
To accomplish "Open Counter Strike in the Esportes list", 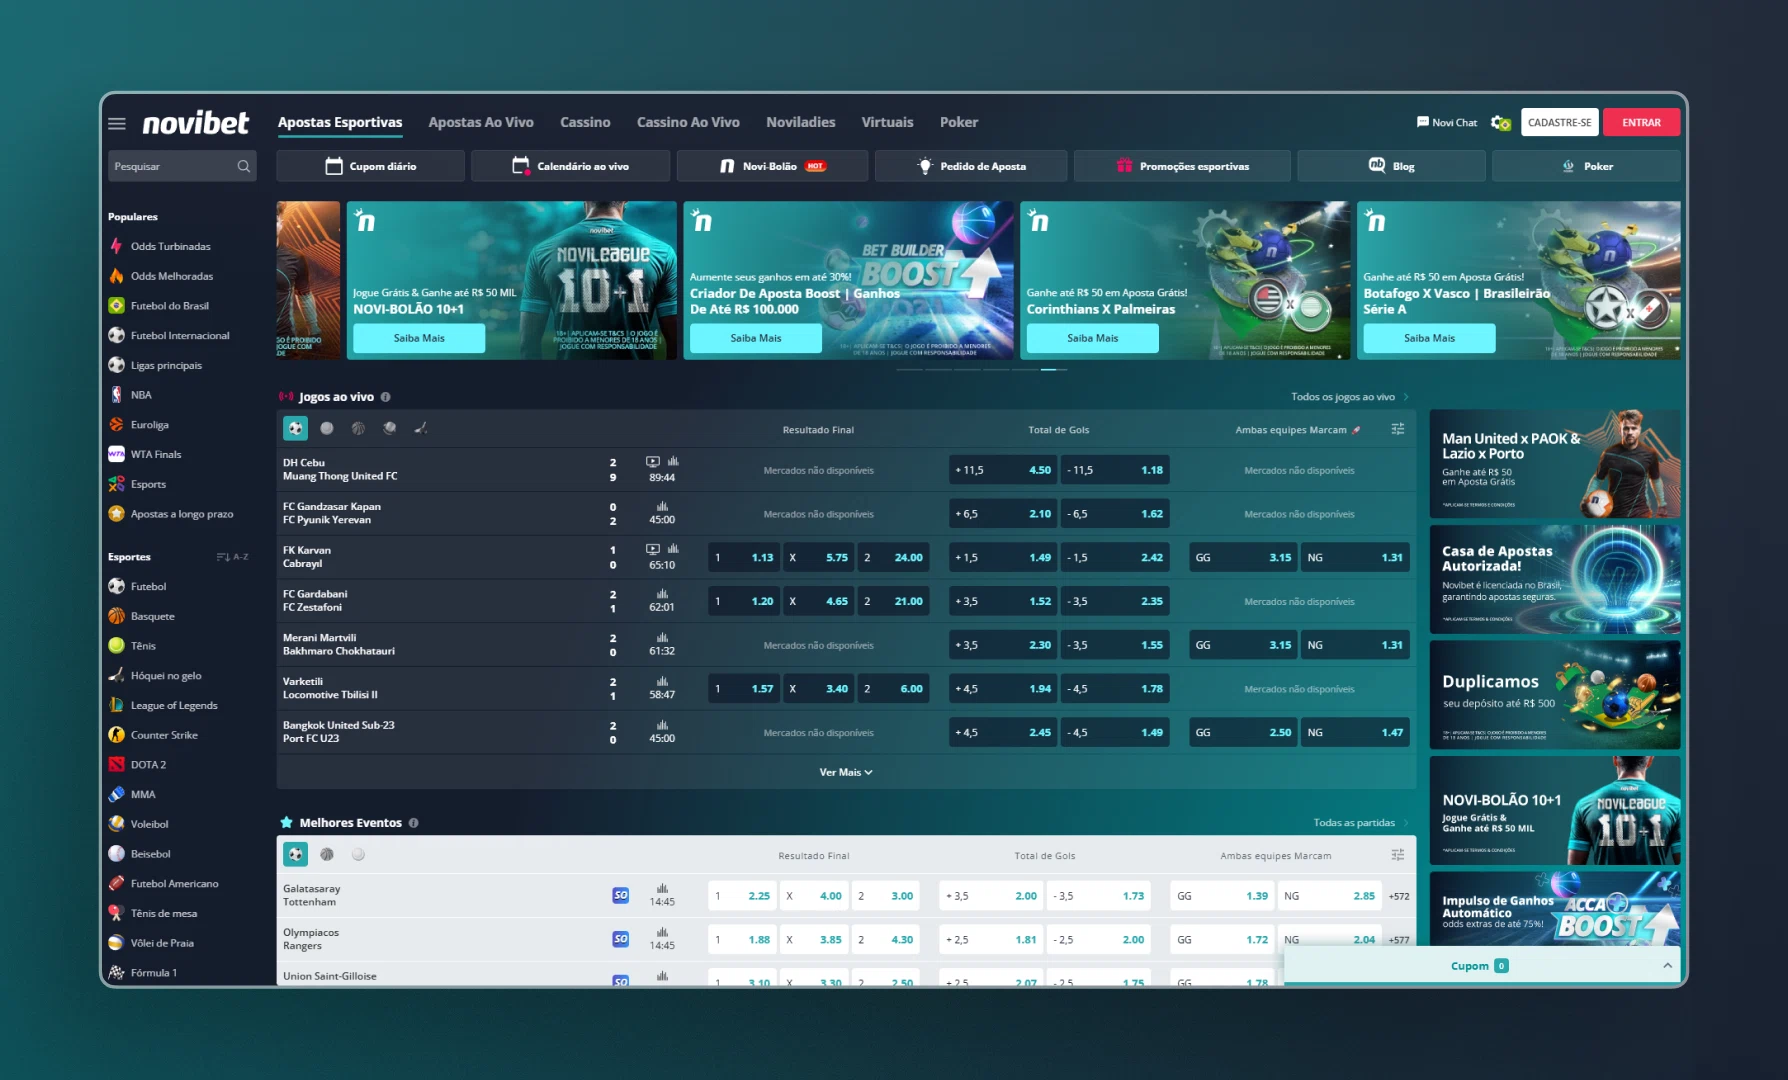I will point(153,735).
